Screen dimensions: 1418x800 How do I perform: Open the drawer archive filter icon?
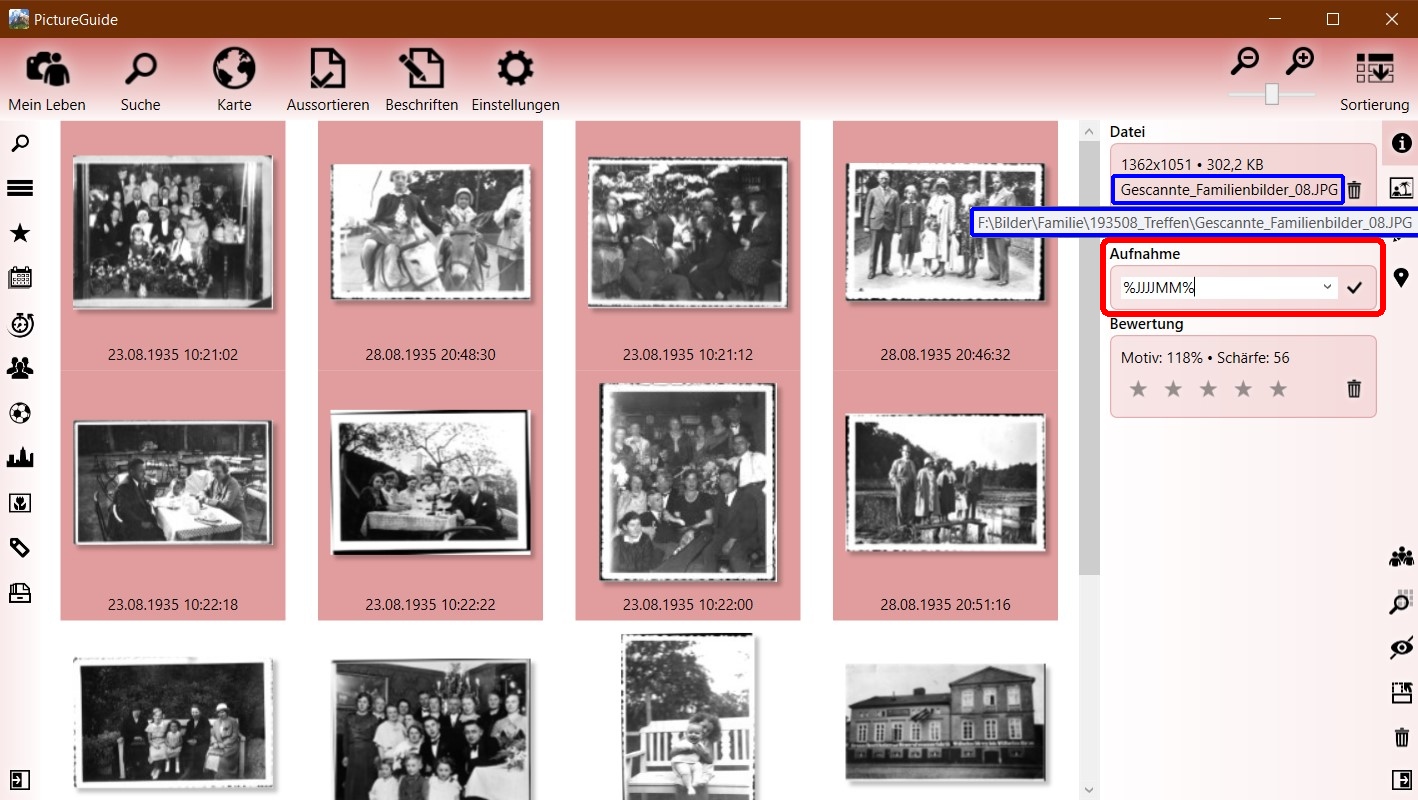click(20, 593)
